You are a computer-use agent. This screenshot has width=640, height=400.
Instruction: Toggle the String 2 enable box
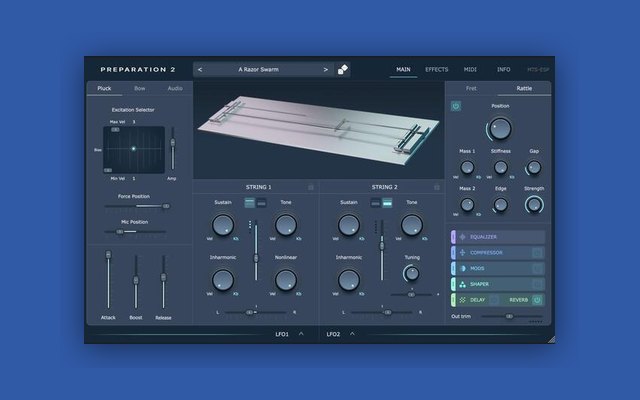437,187
